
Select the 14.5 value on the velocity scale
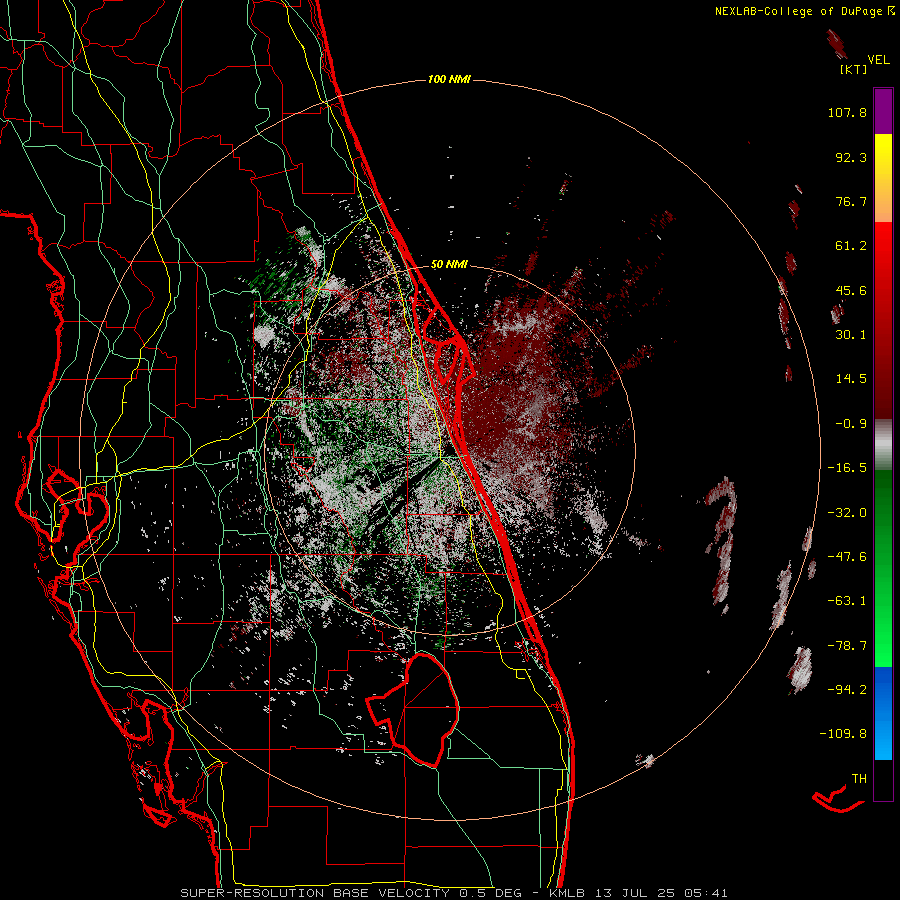tap(851, 379)
